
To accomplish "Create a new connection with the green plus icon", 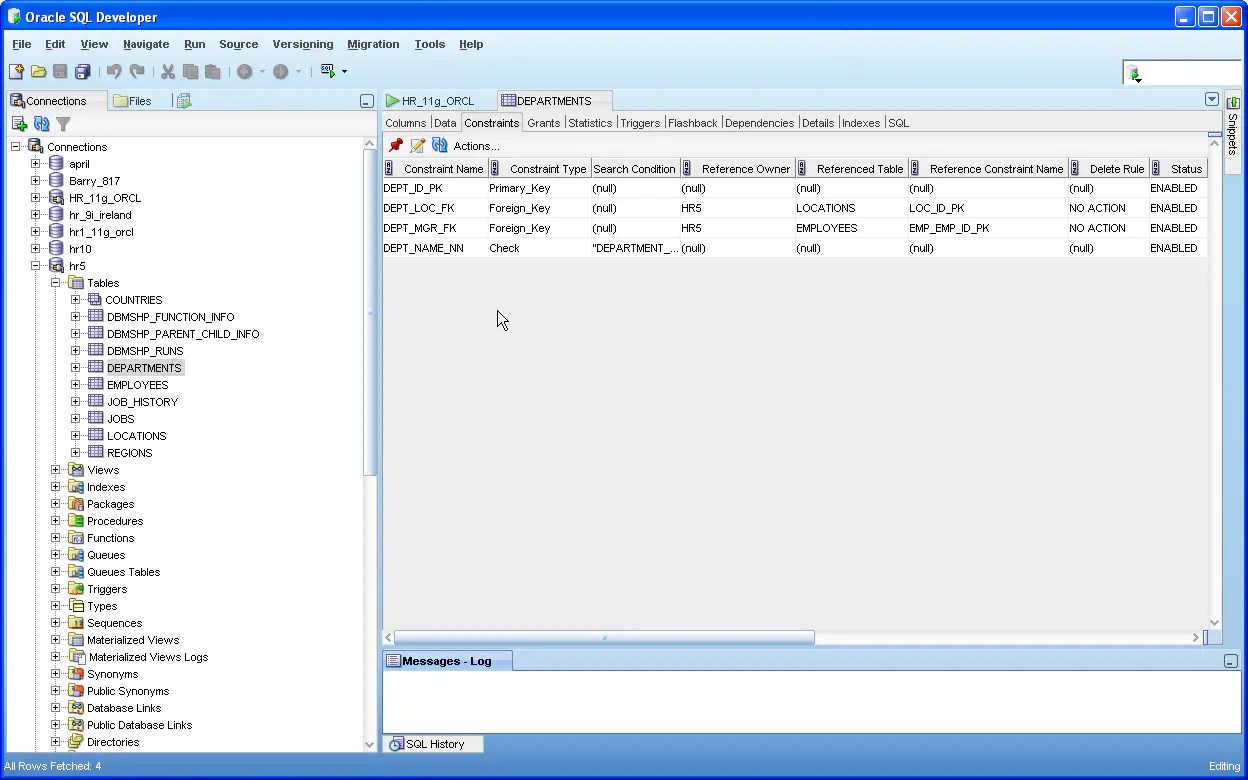I will [20, 124].
